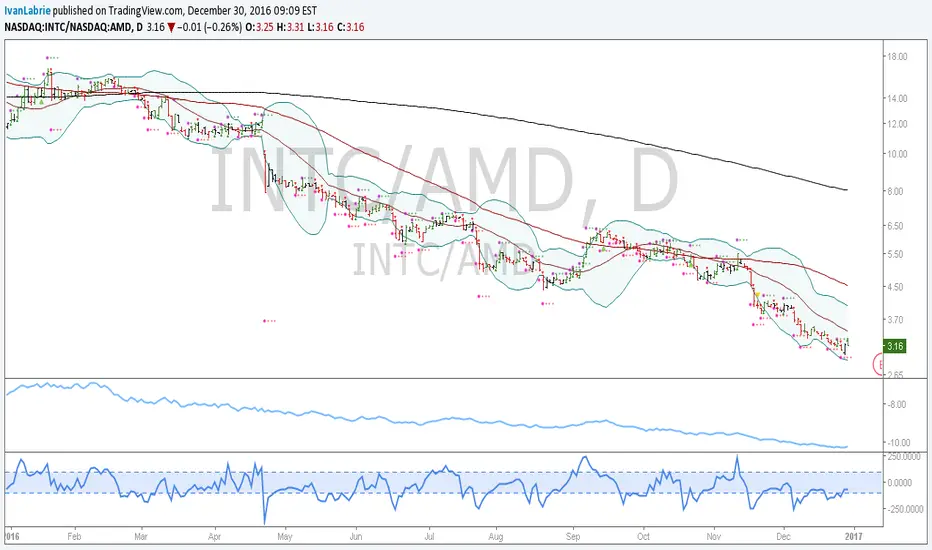Click the yellow down-triangle marker in late November
Image resolution: width=932 pixels, height=550 pixels.
tap(757, 295)
